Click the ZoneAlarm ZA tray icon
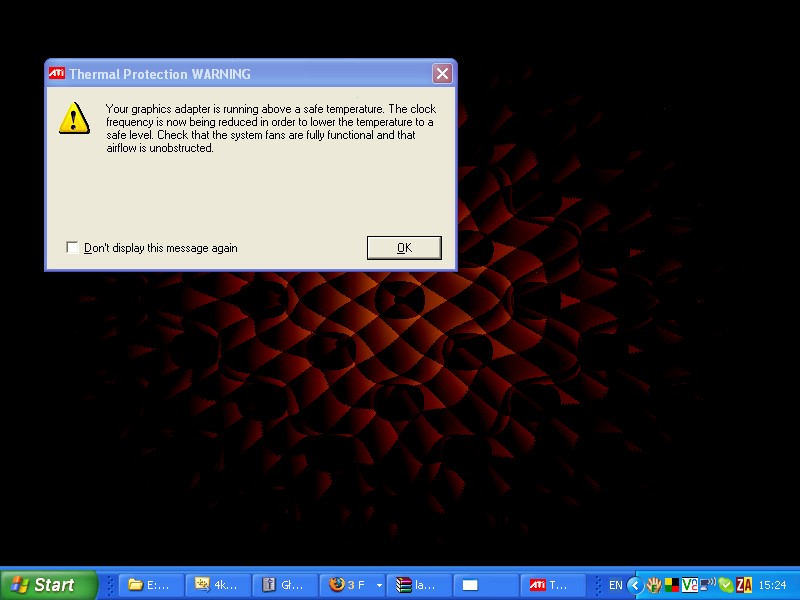Viewport: 800px width, 600px height. click(x=744, y=585)
